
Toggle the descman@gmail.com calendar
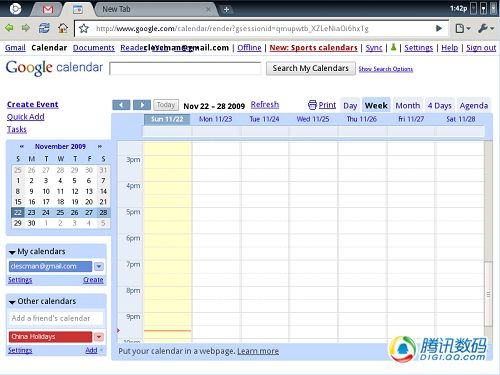click(50, 266)
